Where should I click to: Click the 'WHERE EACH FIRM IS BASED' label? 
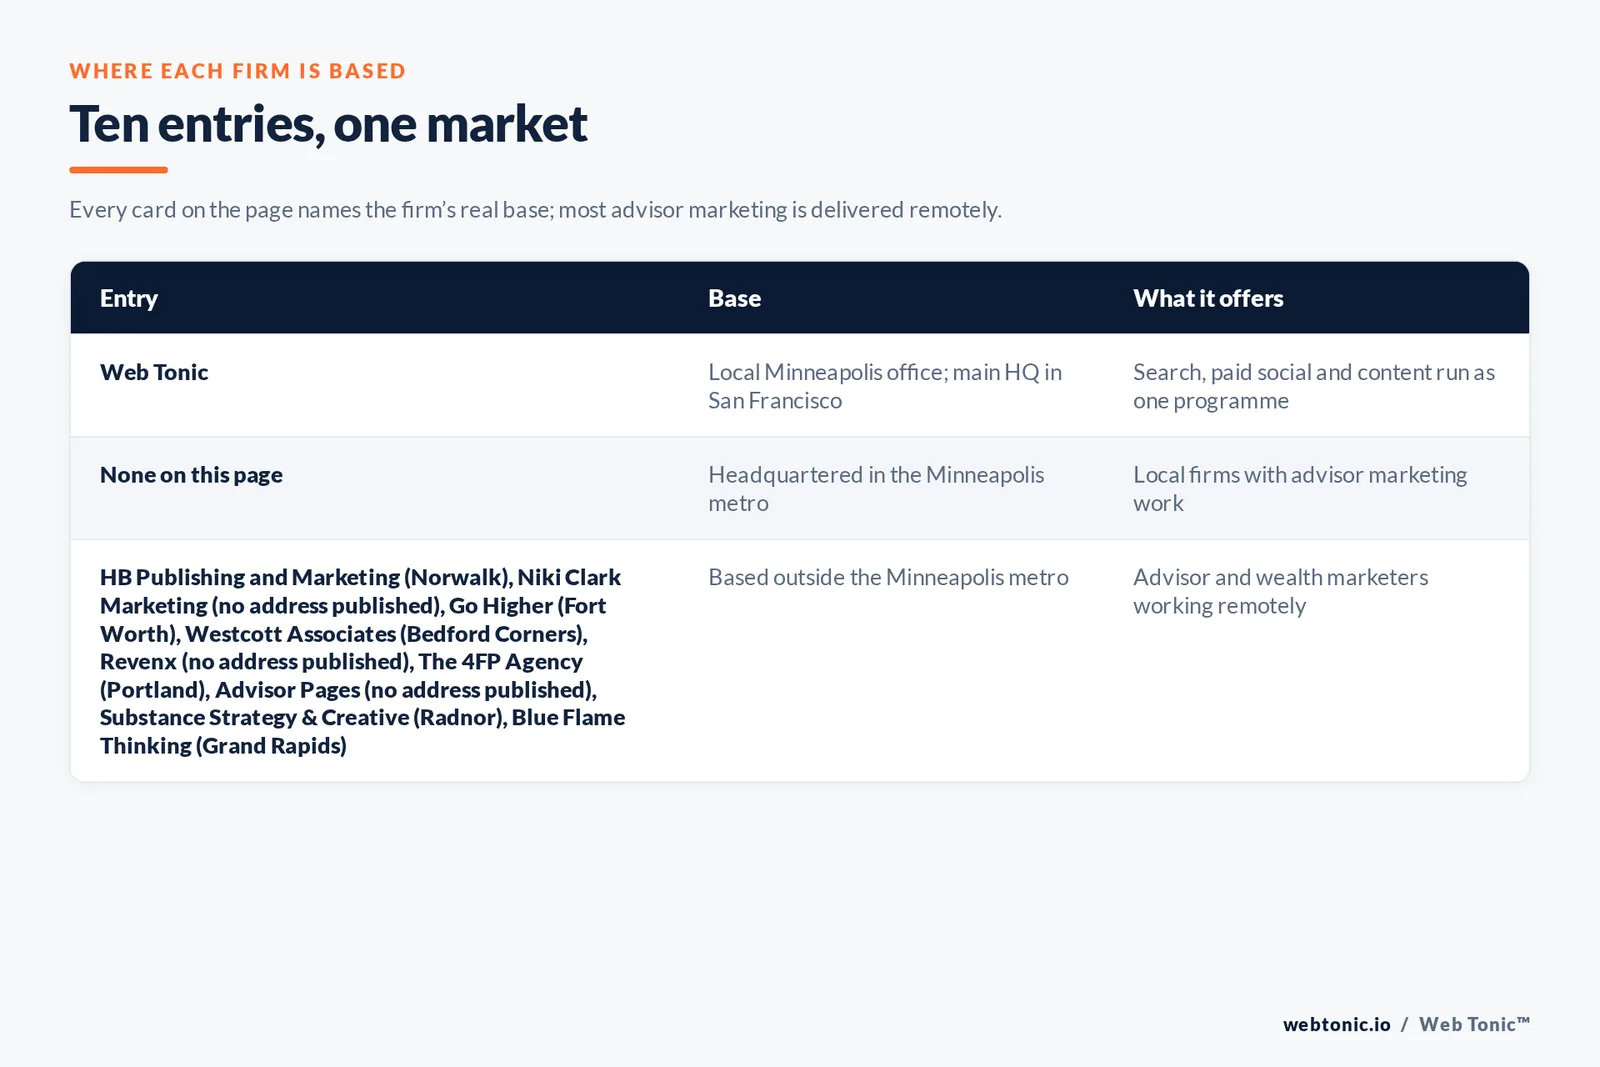point(238,71)
